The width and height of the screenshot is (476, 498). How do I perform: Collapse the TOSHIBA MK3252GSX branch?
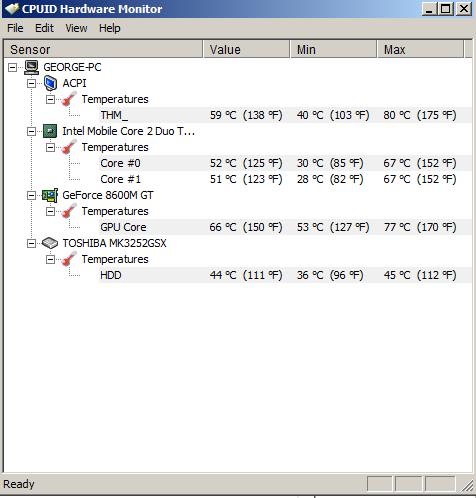(x=31, y=243)
